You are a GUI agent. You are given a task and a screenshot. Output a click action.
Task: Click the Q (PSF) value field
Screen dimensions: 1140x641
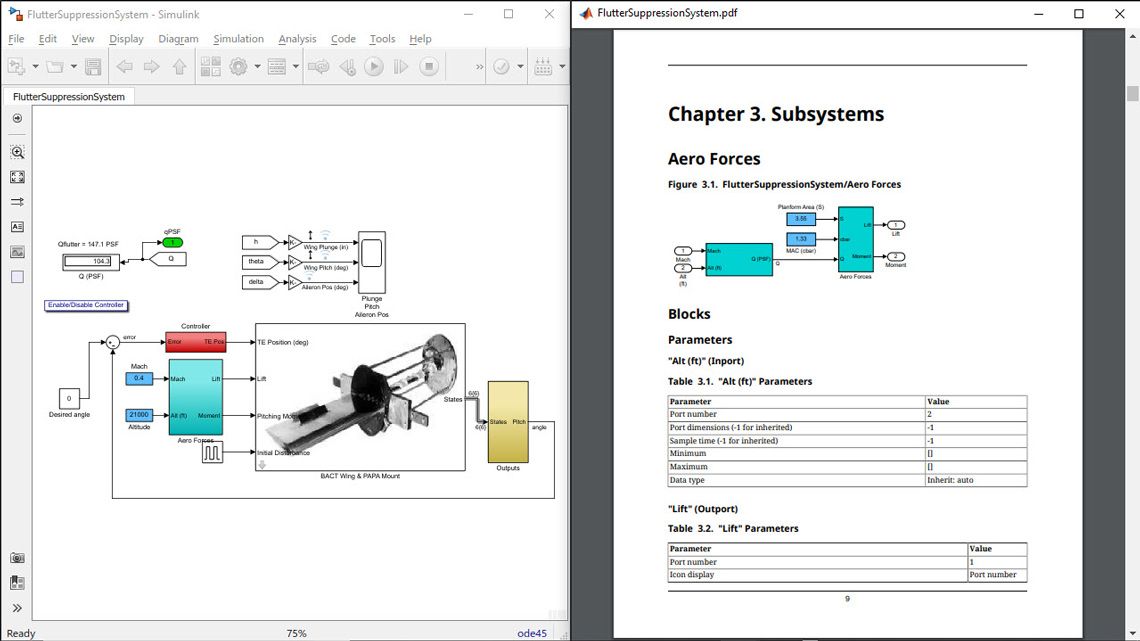click(x=90, y=262)
